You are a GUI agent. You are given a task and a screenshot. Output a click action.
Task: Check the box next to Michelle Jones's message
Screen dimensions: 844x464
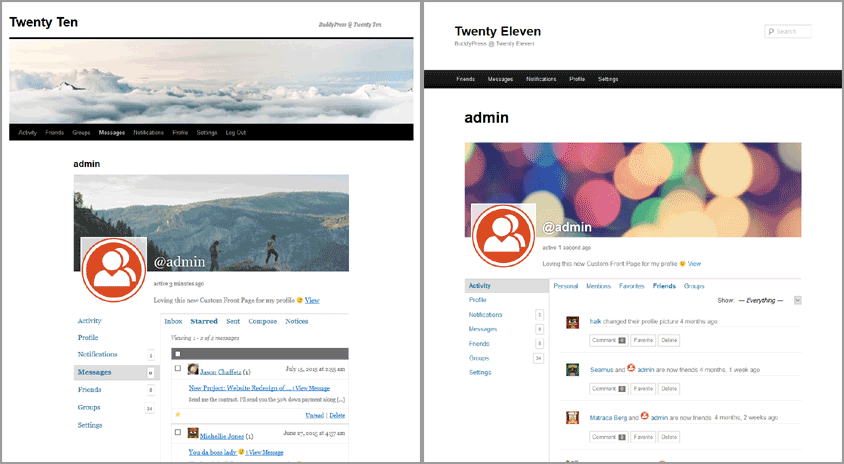pyautogui.click(x=178, y=433)
